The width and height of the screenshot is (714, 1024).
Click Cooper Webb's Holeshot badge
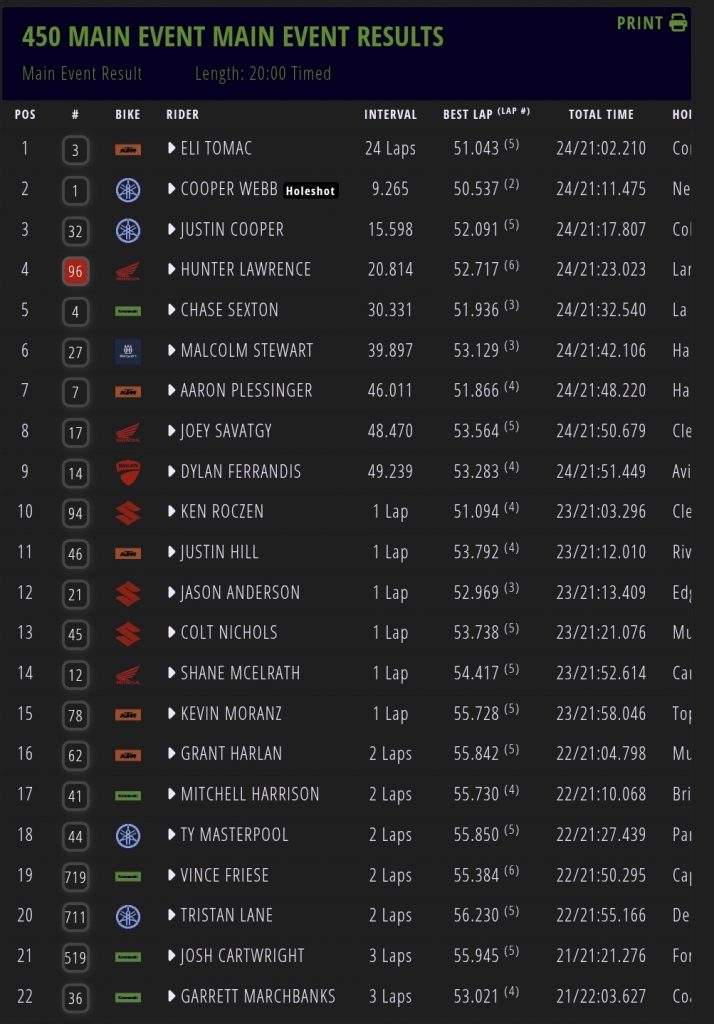tap(312, 190)
